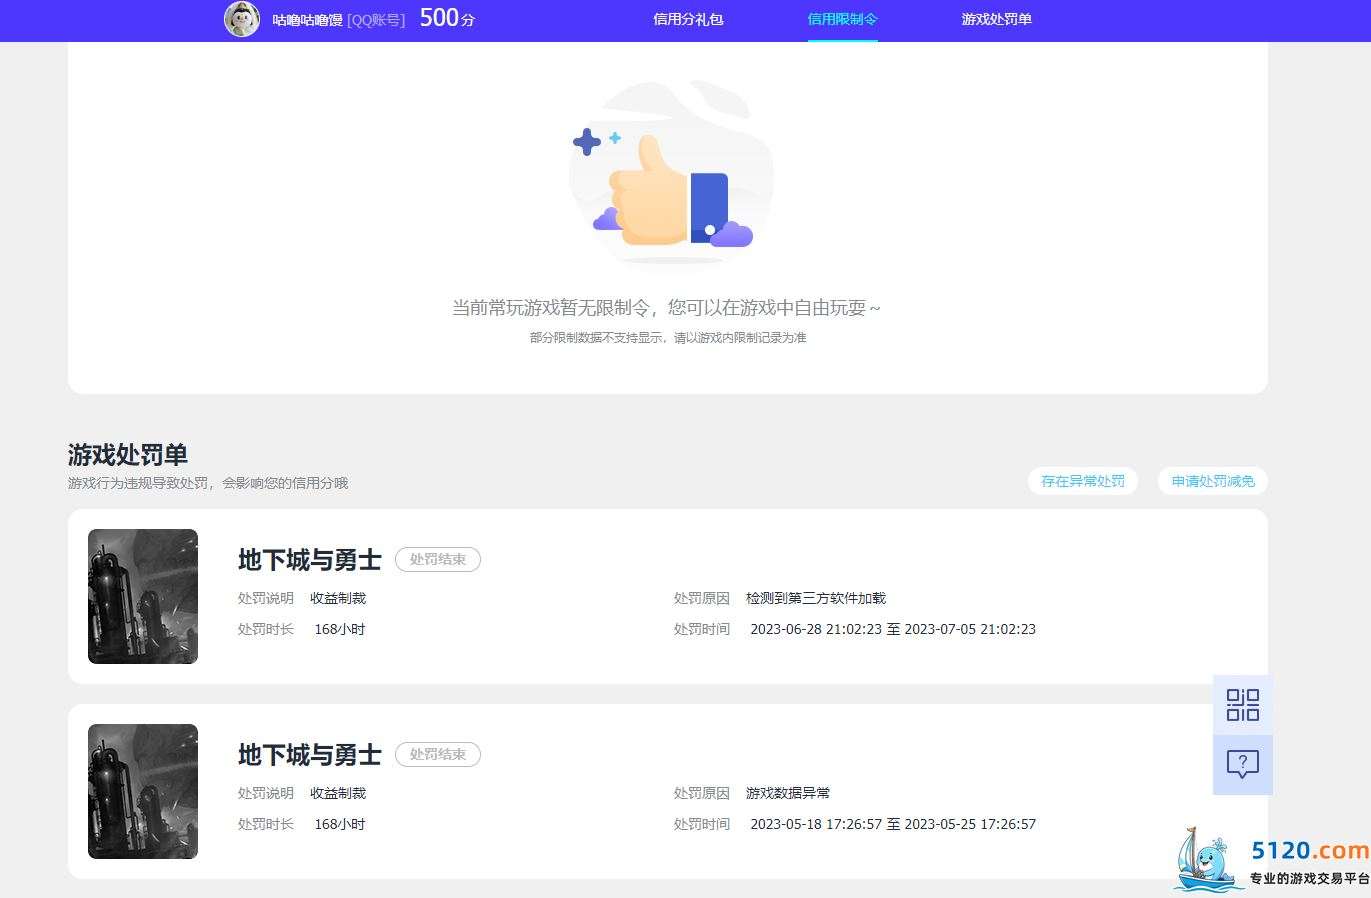Go to the 游戏处罚单 tab
Image resolution: width=1371 pixels, height=898 pixels.
[997, 19]
